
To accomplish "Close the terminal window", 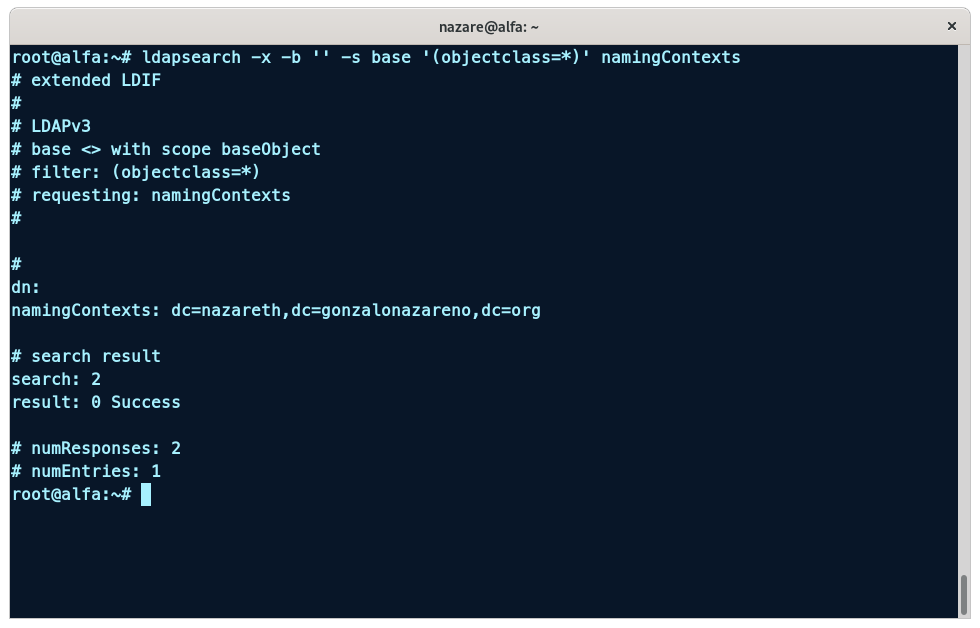I will (x=952, y=27).
